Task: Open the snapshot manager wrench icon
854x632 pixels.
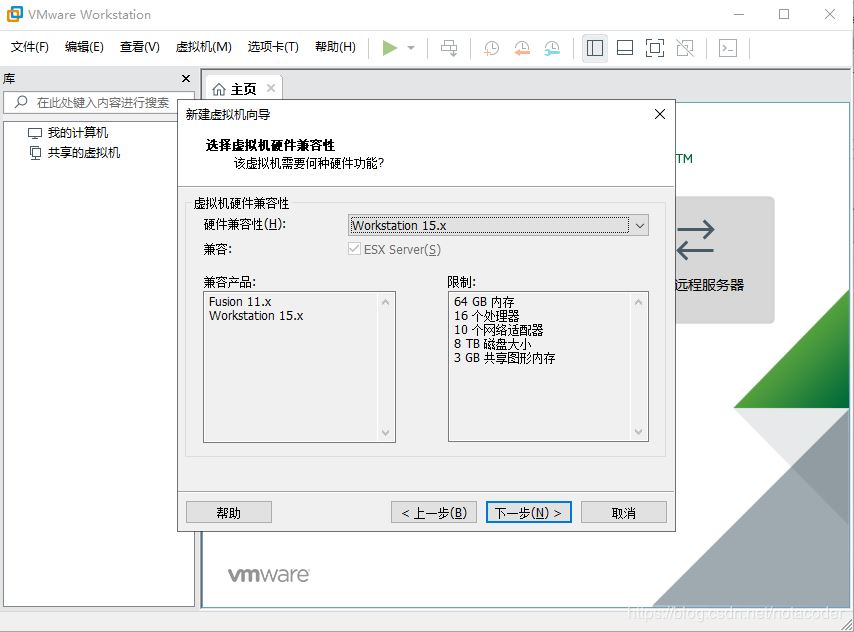Action: pos(553,48)
